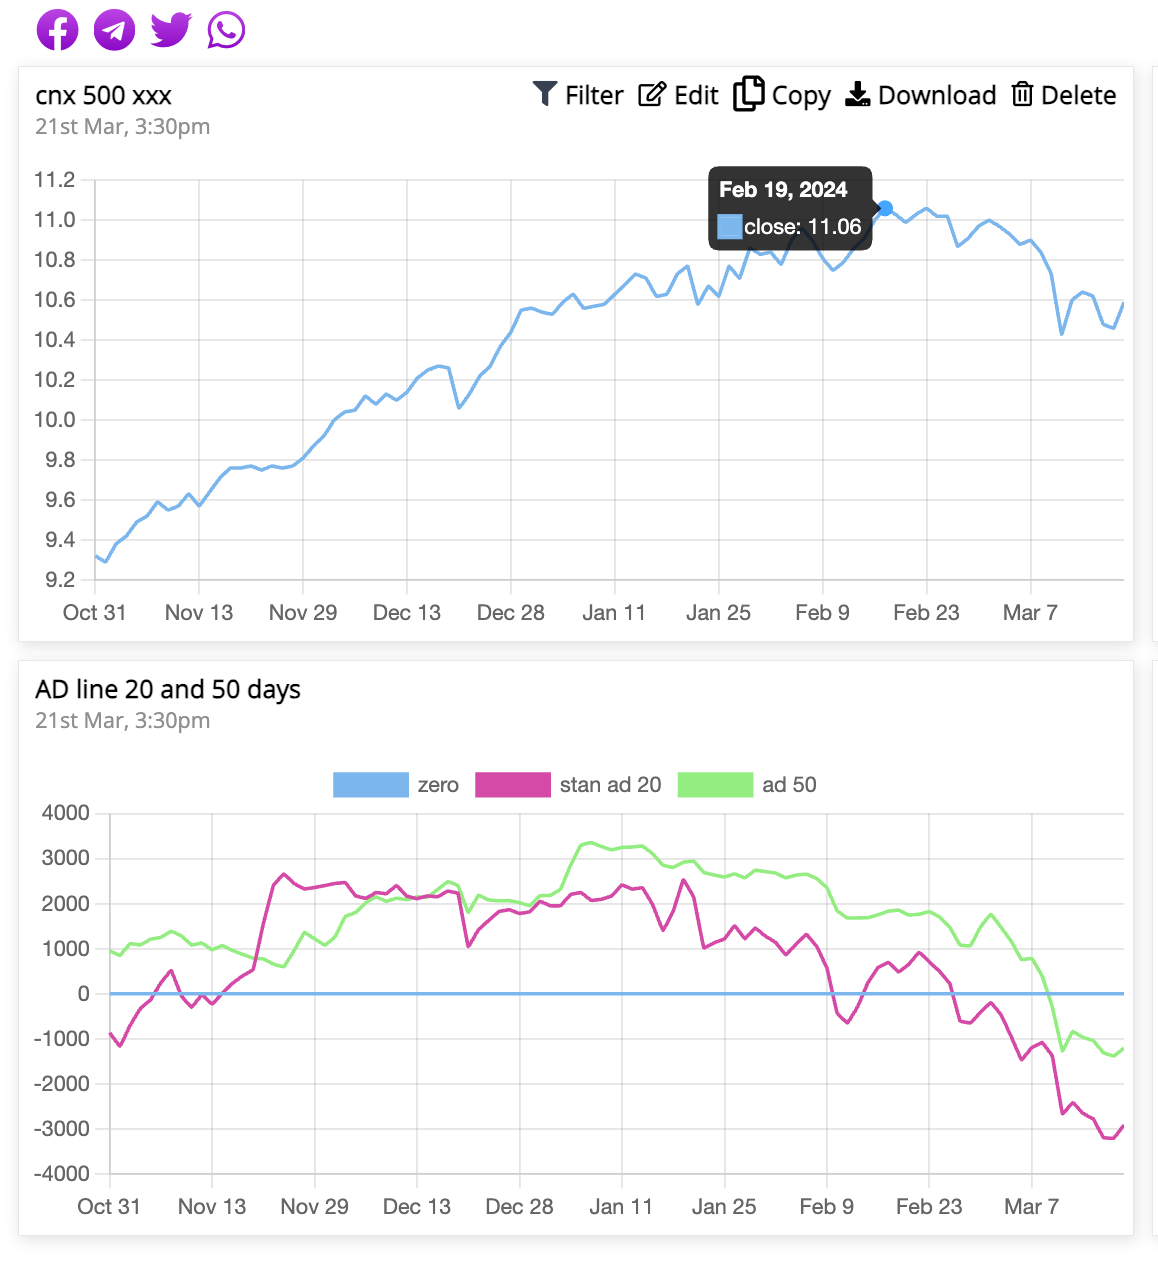Share via the Telegram icon
Image resolution: width=1158 pixels, height=1278 pixels.
[x=113, y=29]
